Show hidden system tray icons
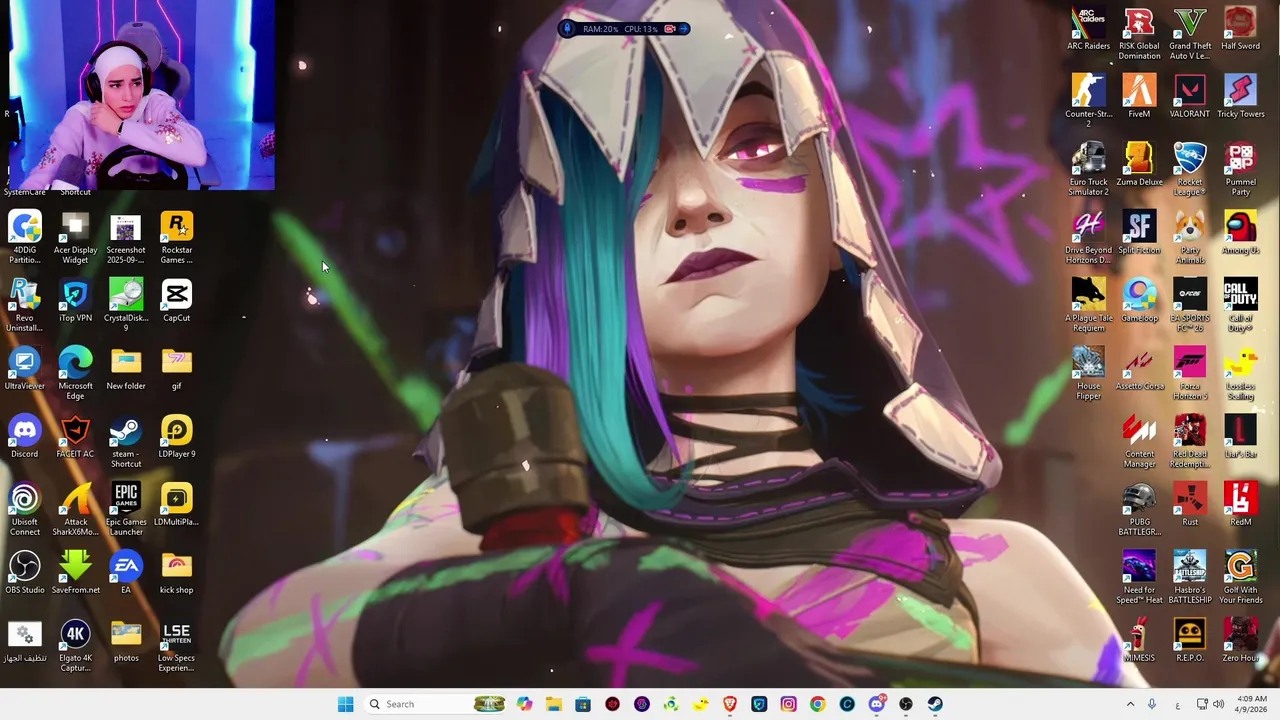Viewport: 1280px width, 720px height. (x=1131, y=704)
